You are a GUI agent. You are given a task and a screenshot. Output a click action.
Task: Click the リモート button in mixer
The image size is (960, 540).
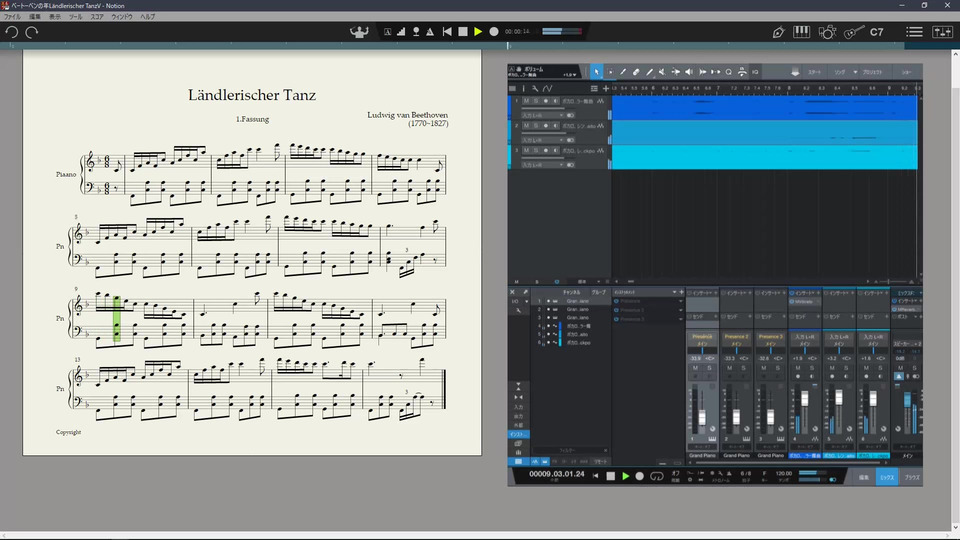pyautogui.click(x=601, y=461)
